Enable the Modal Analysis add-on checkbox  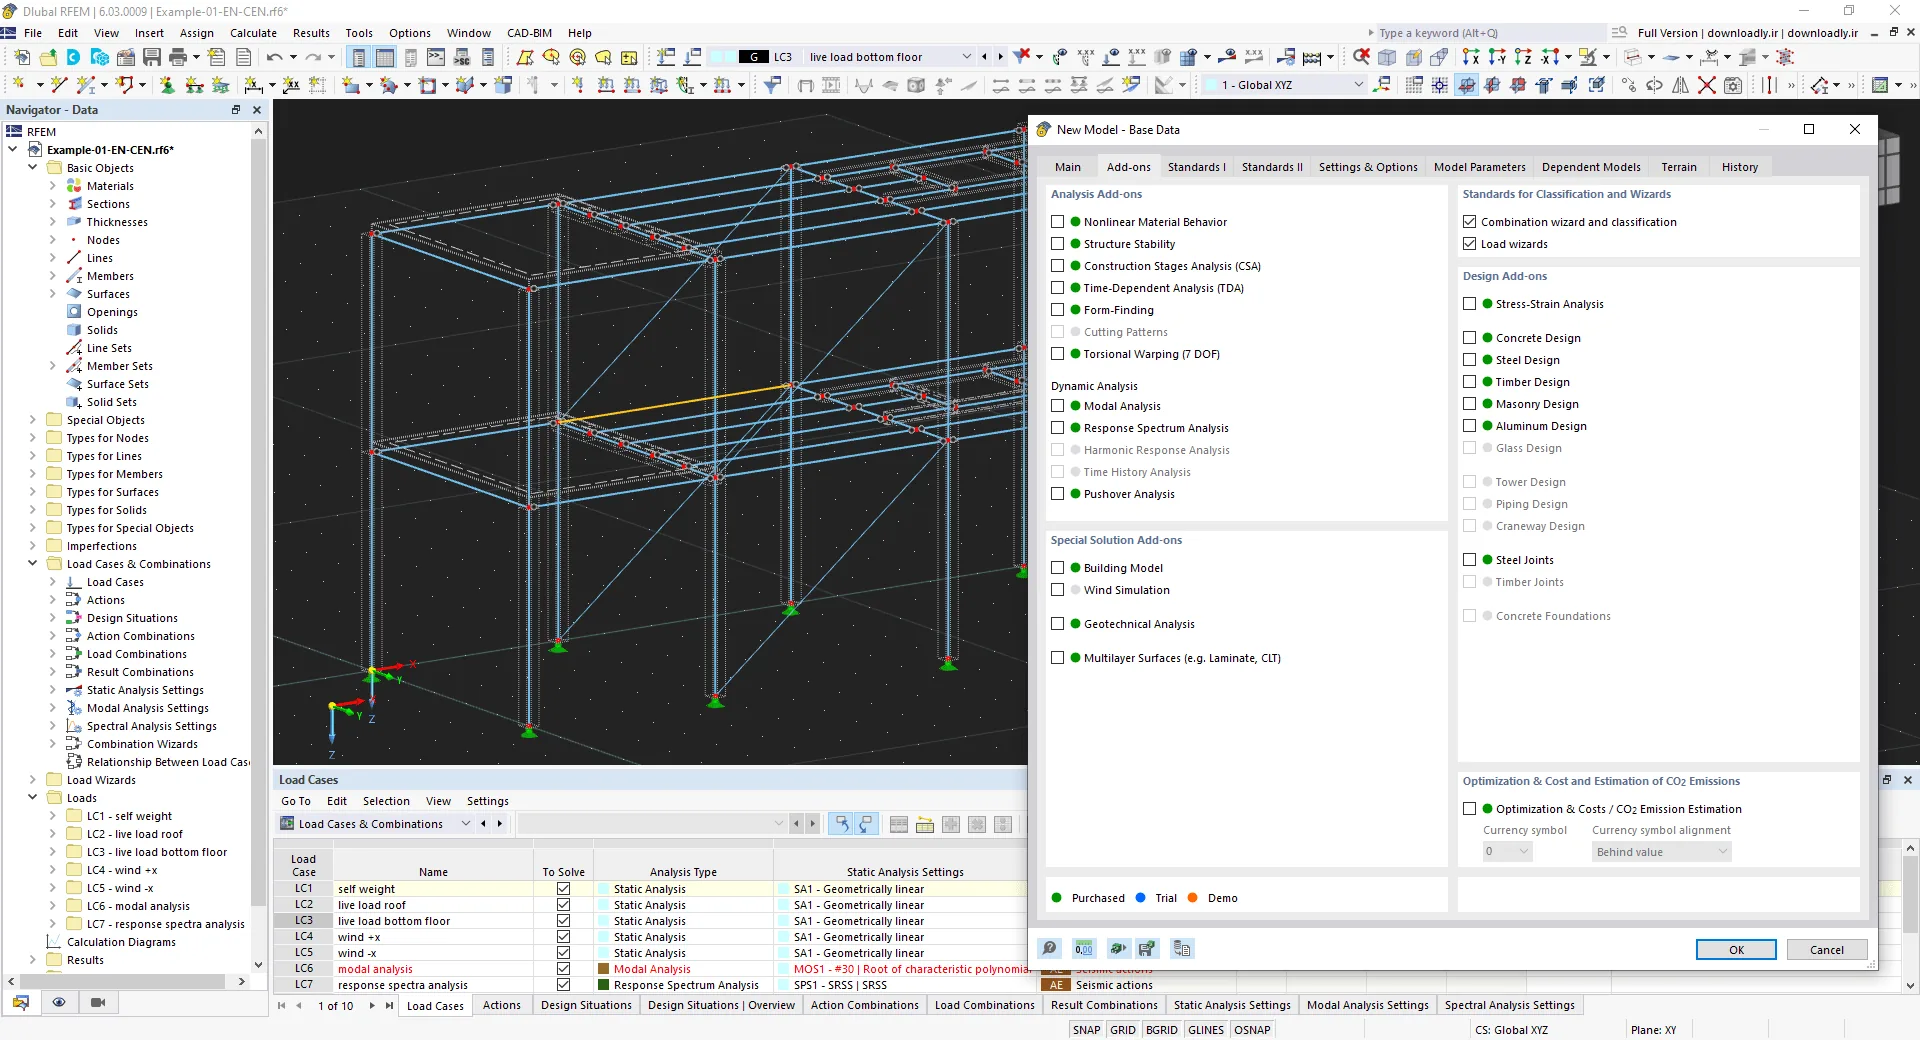tap(1057, 406)
